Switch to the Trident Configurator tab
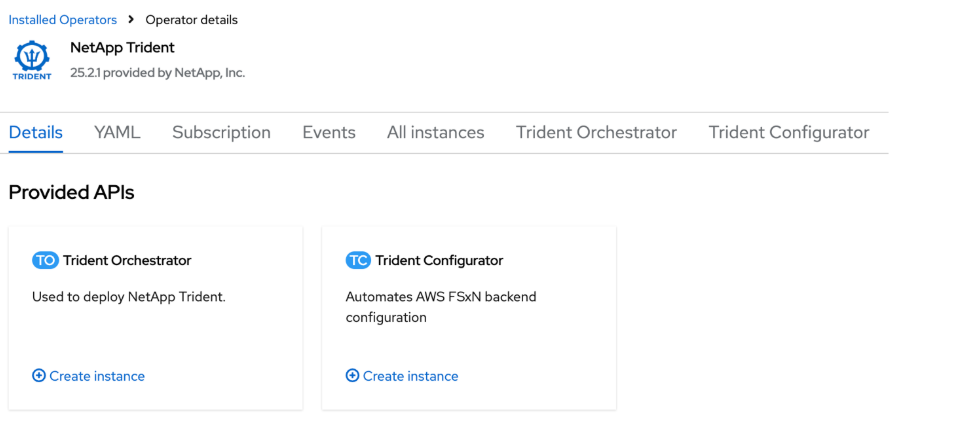972x430 pixels. click(x=789, y=133)
